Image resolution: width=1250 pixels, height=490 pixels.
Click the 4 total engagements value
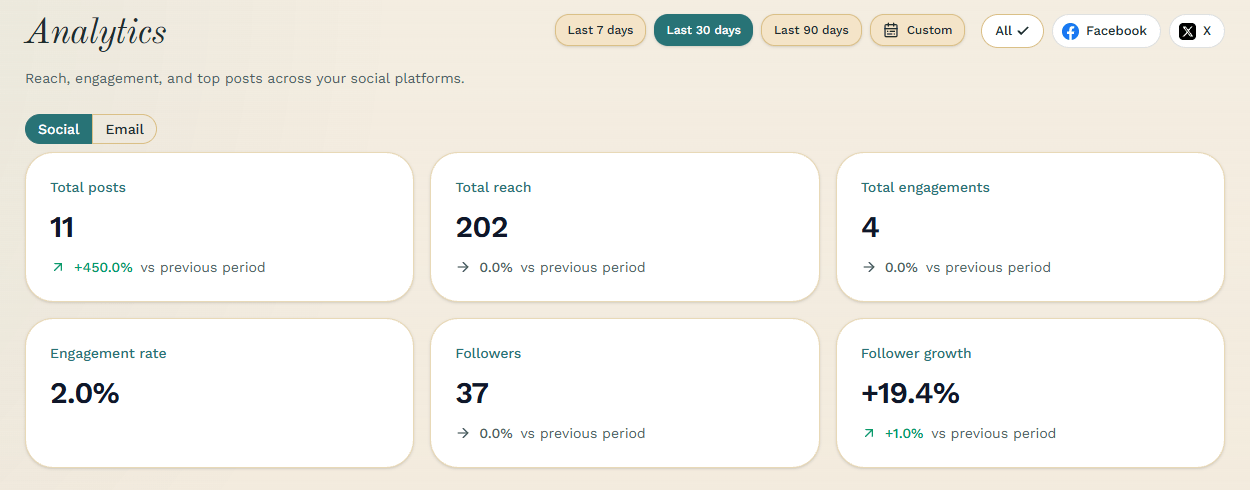870,227
